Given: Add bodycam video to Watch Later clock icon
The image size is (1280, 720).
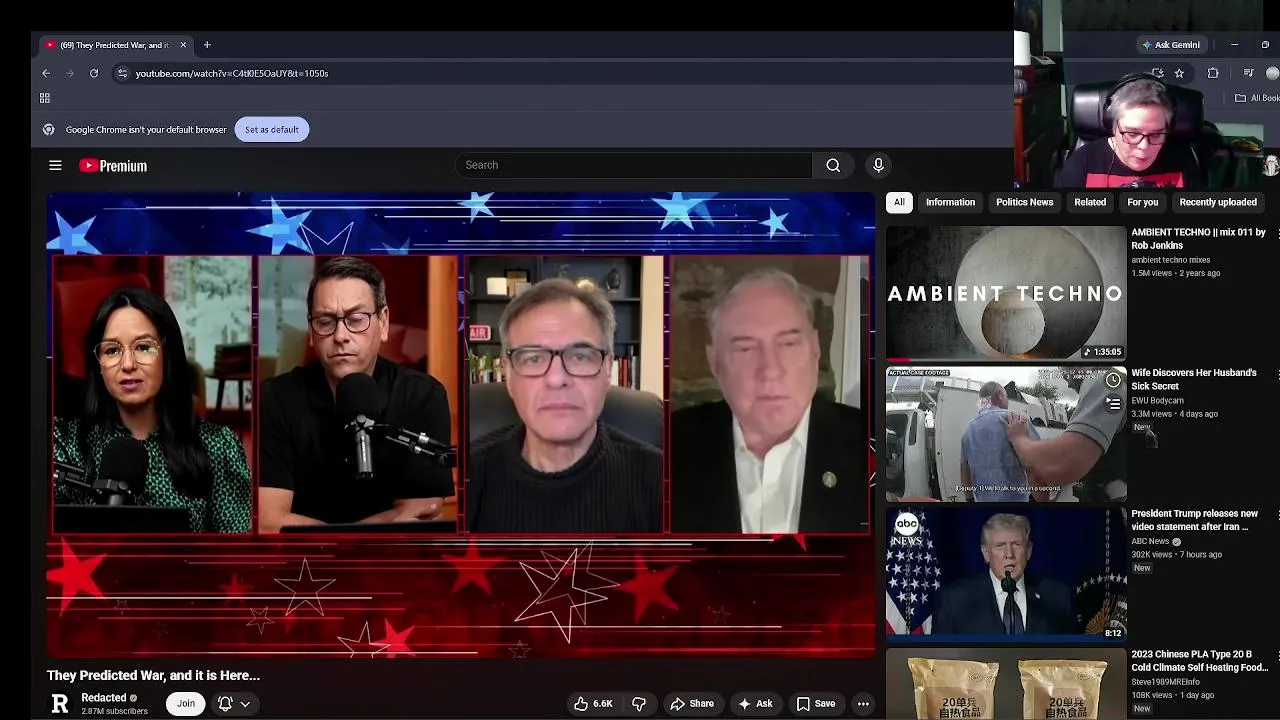Looking at the screenshot, I should [x=1113, y=381].
